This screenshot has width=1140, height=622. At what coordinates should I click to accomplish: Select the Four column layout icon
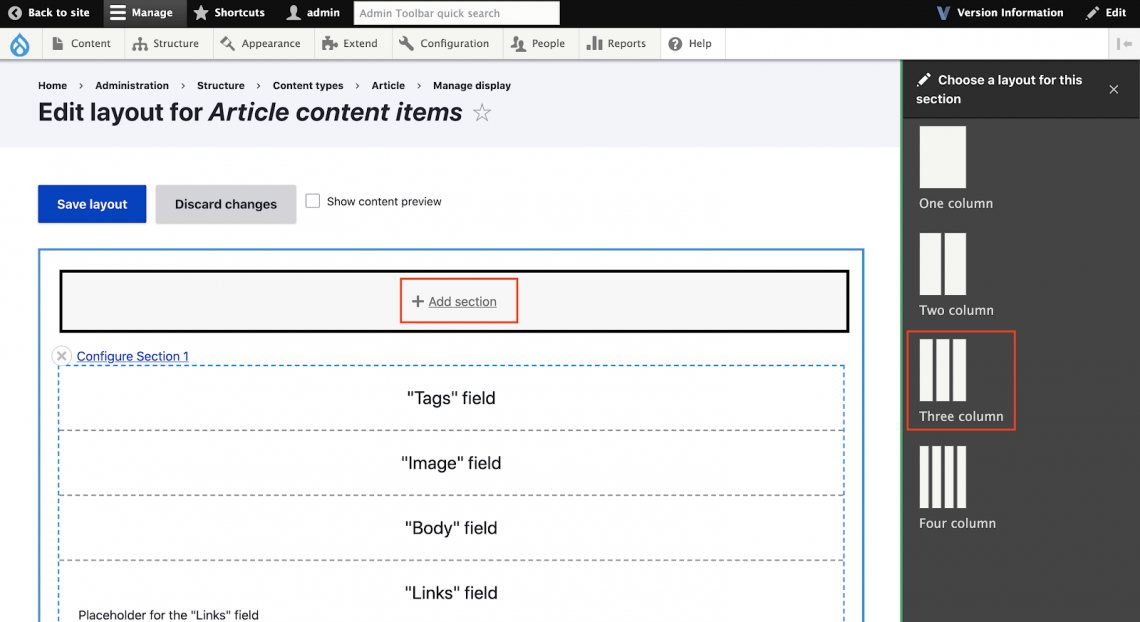pyautogui.click(x=942, y=477)
